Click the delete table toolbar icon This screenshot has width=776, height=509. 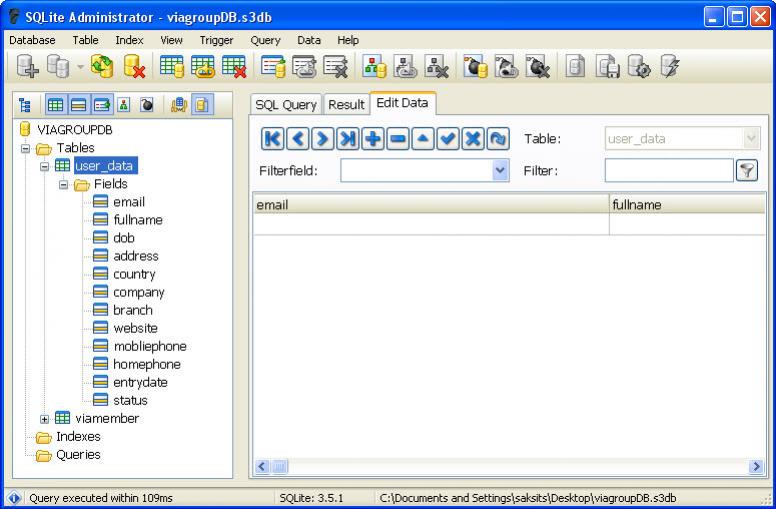point(234,67)
